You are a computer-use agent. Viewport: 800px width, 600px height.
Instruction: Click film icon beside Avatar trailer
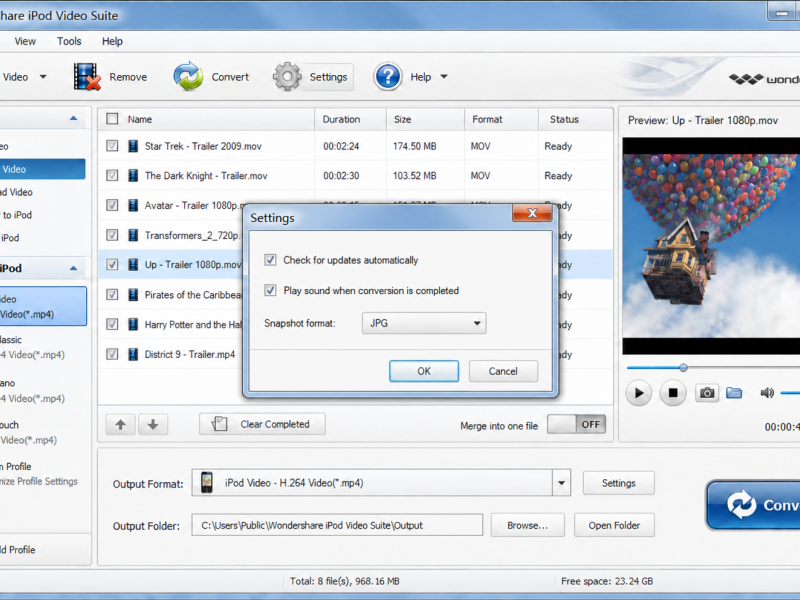point(133,206)
